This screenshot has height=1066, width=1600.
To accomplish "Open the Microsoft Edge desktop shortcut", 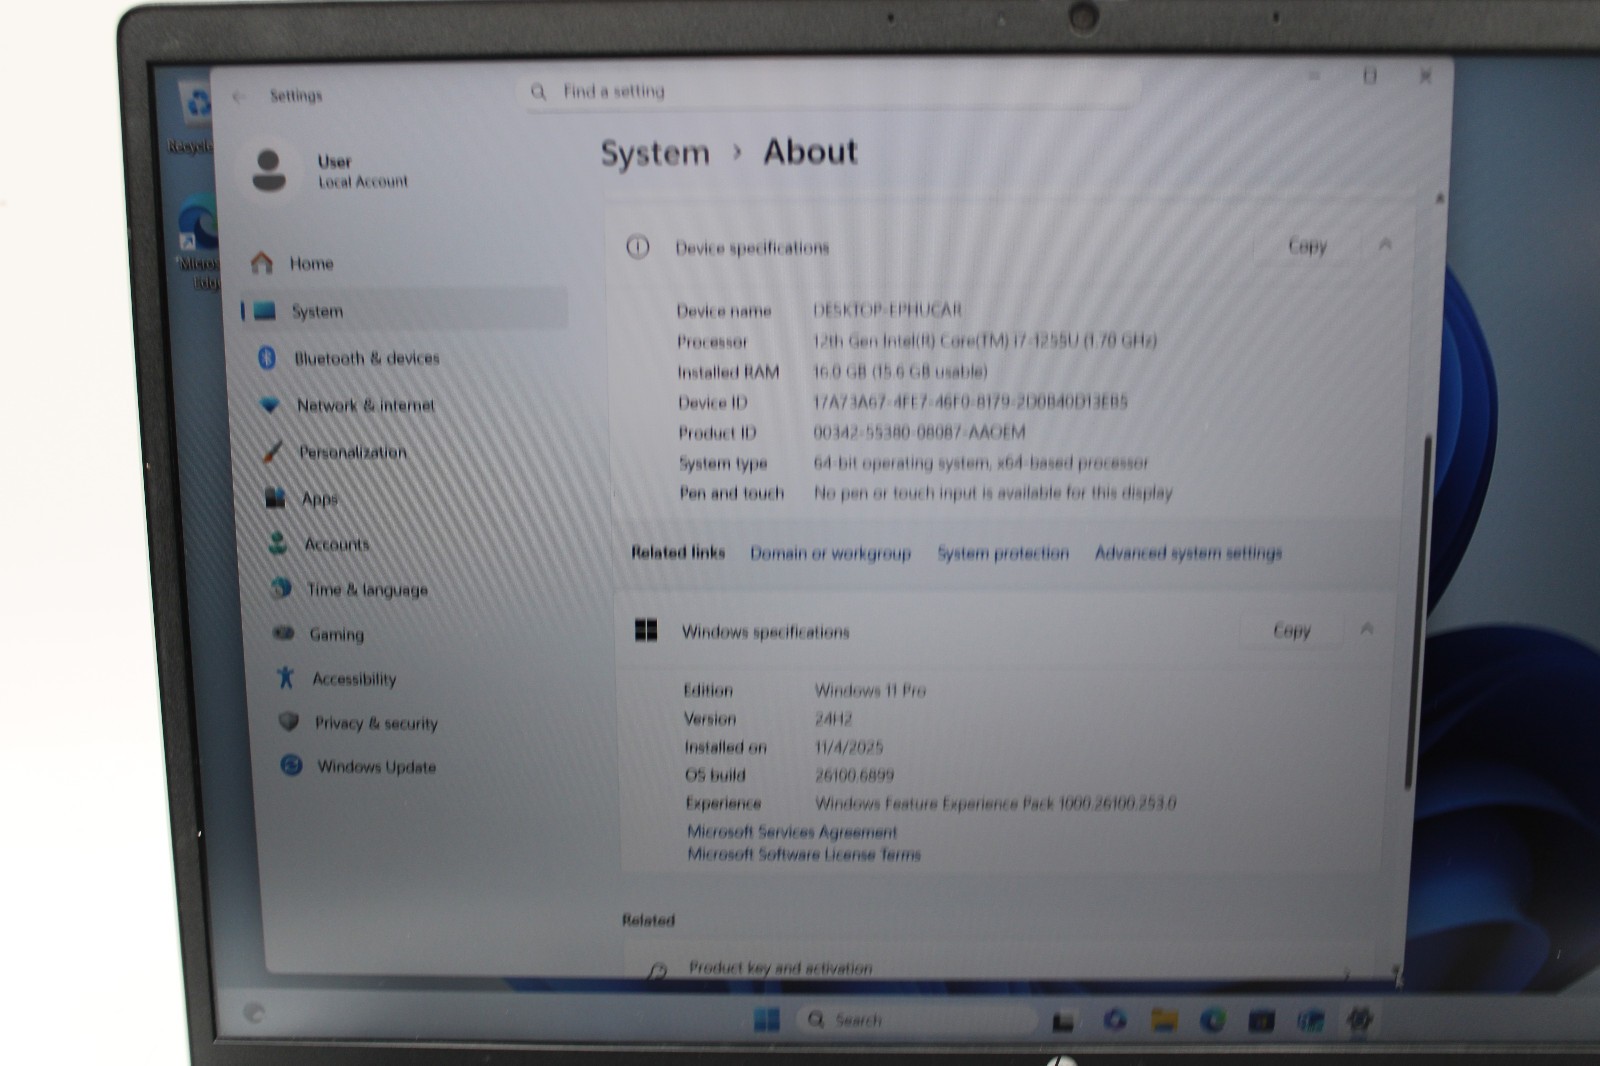I will (x=197, y=241).
